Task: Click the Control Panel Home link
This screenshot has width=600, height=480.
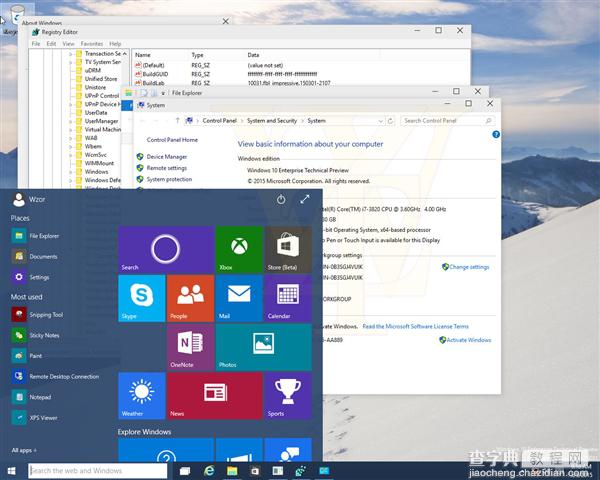Action: point(172,140)
